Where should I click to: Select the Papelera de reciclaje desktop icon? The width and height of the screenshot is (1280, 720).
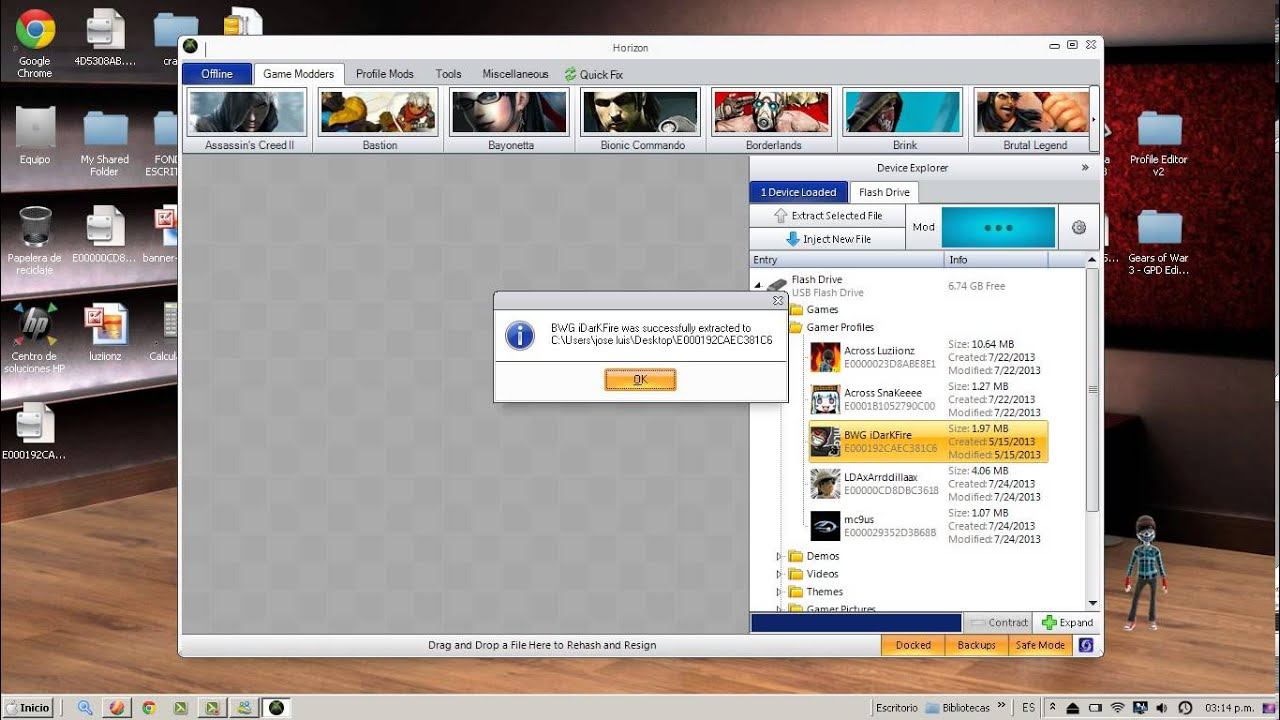35,238
